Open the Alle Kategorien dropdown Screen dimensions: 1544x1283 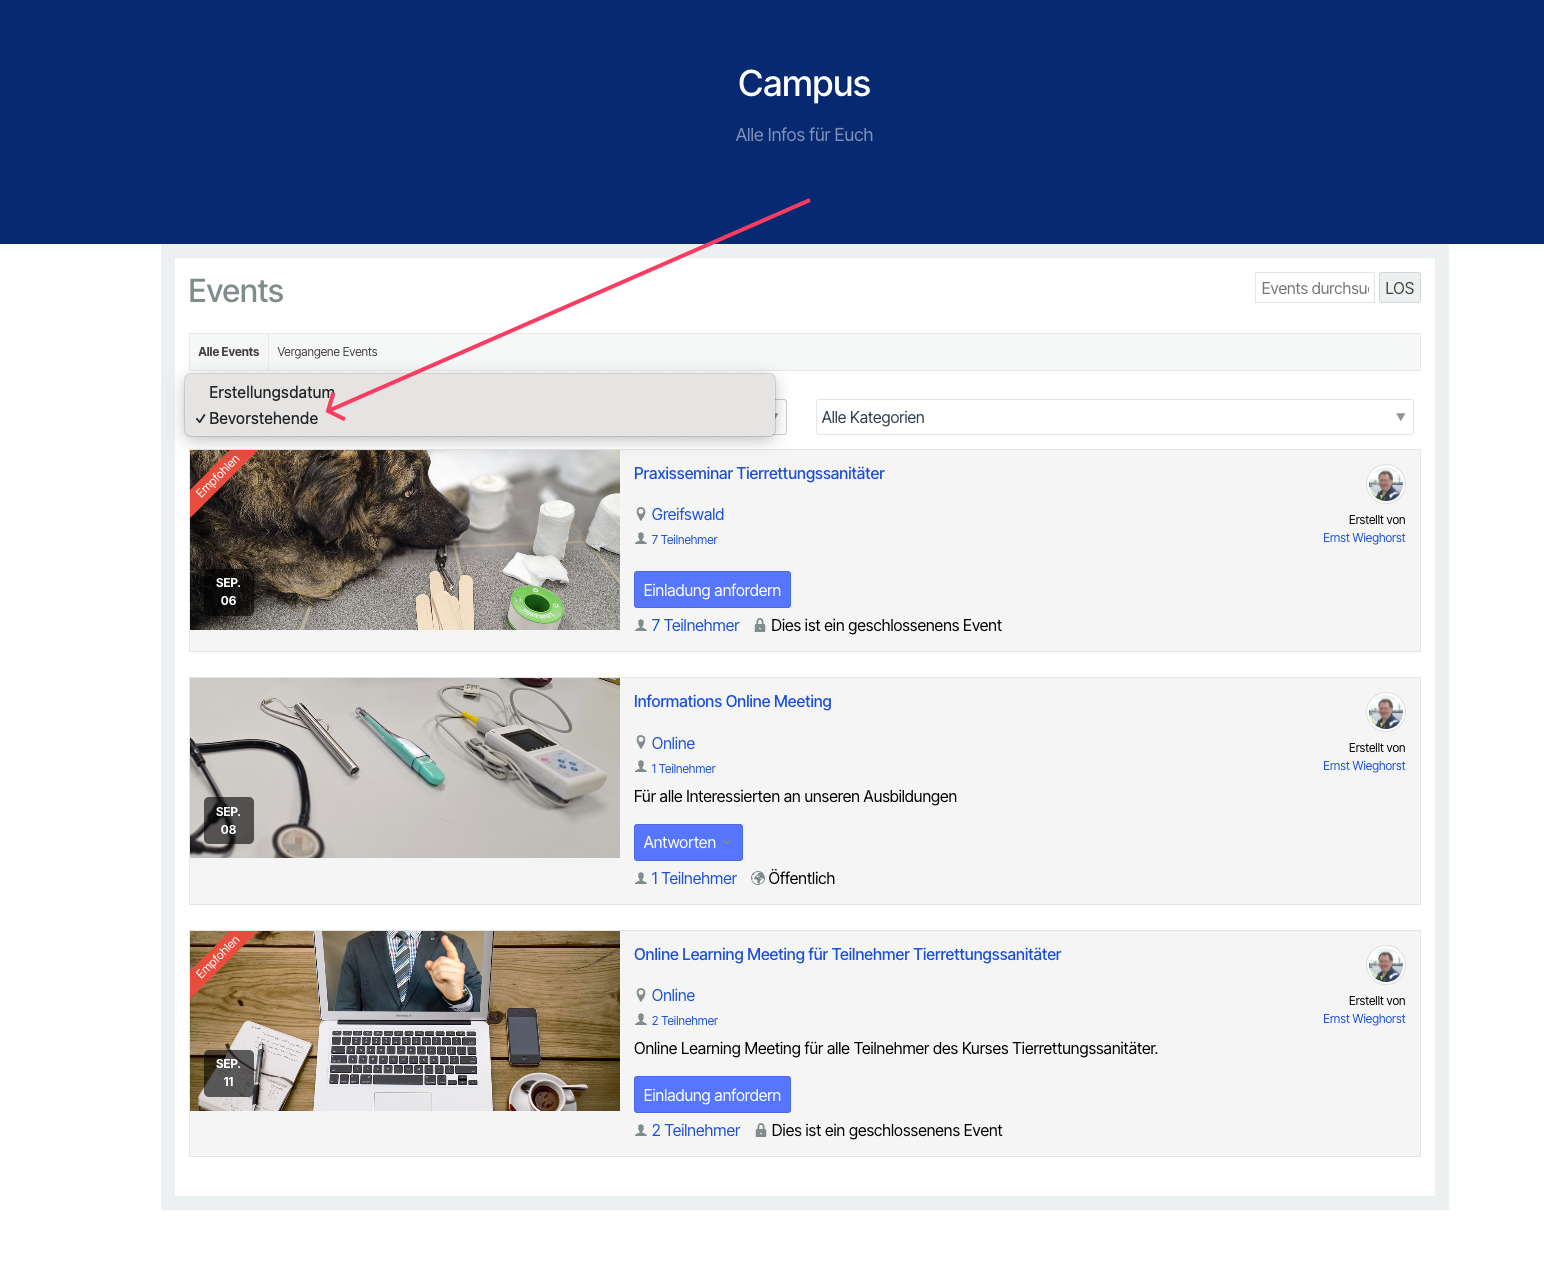tap(1113, 417)
